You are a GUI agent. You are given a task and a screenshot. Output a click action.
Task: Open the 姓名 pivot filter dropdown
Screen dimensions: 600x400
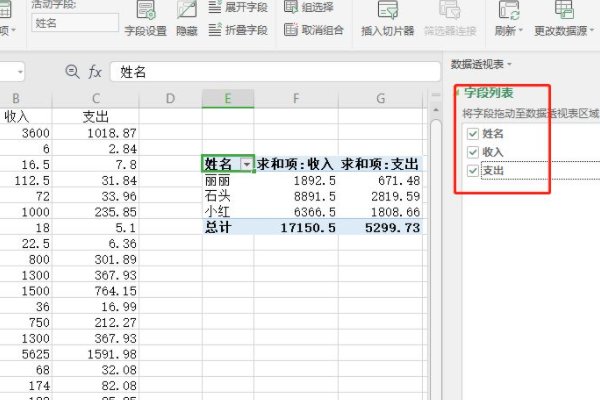247,165
